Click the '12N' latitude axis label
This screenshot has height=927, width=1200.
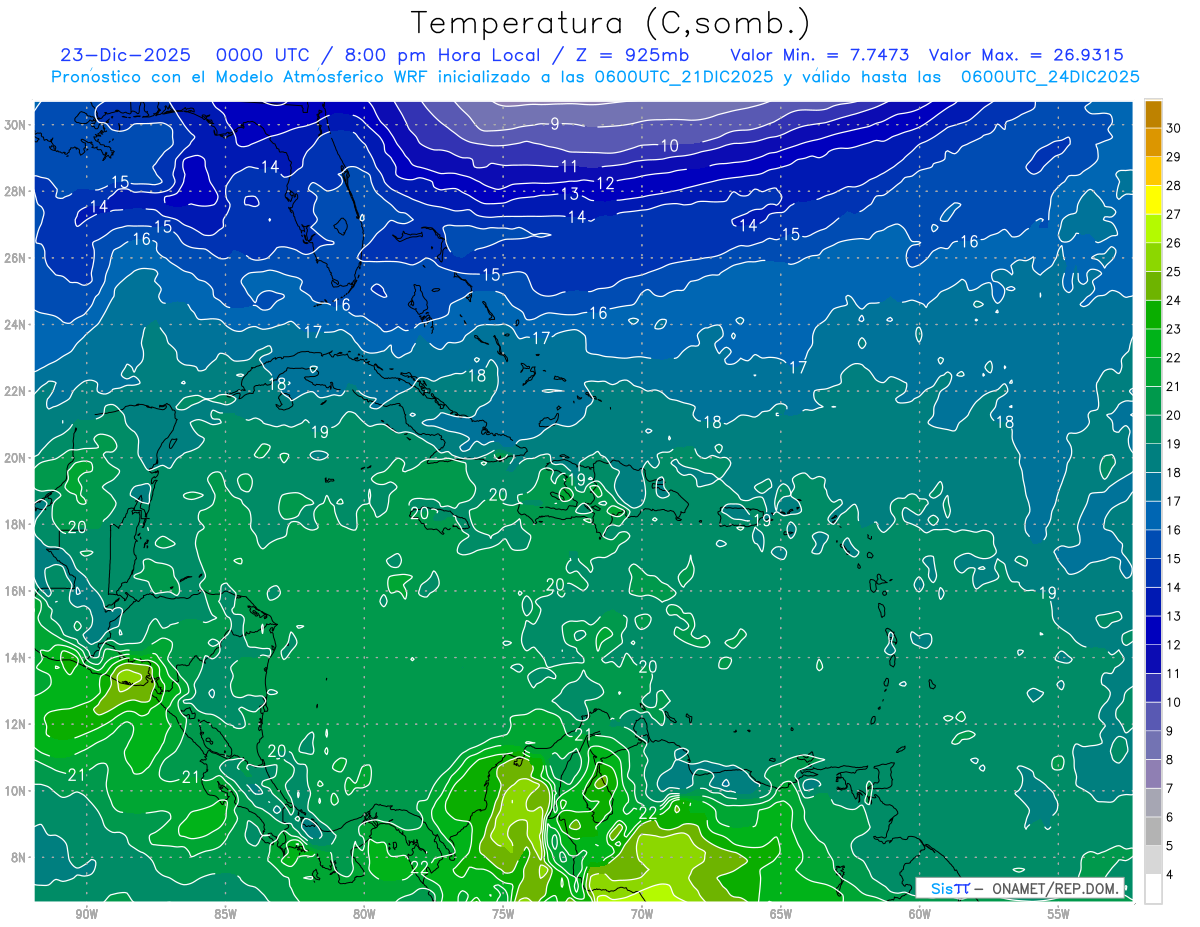tap(16, 724)
